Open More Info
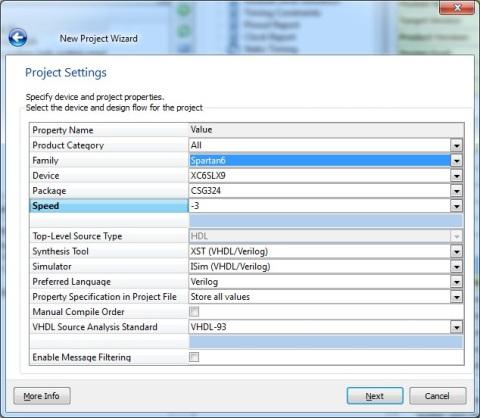Viewport: 480px width, 418px height. (x=42, y=396)
